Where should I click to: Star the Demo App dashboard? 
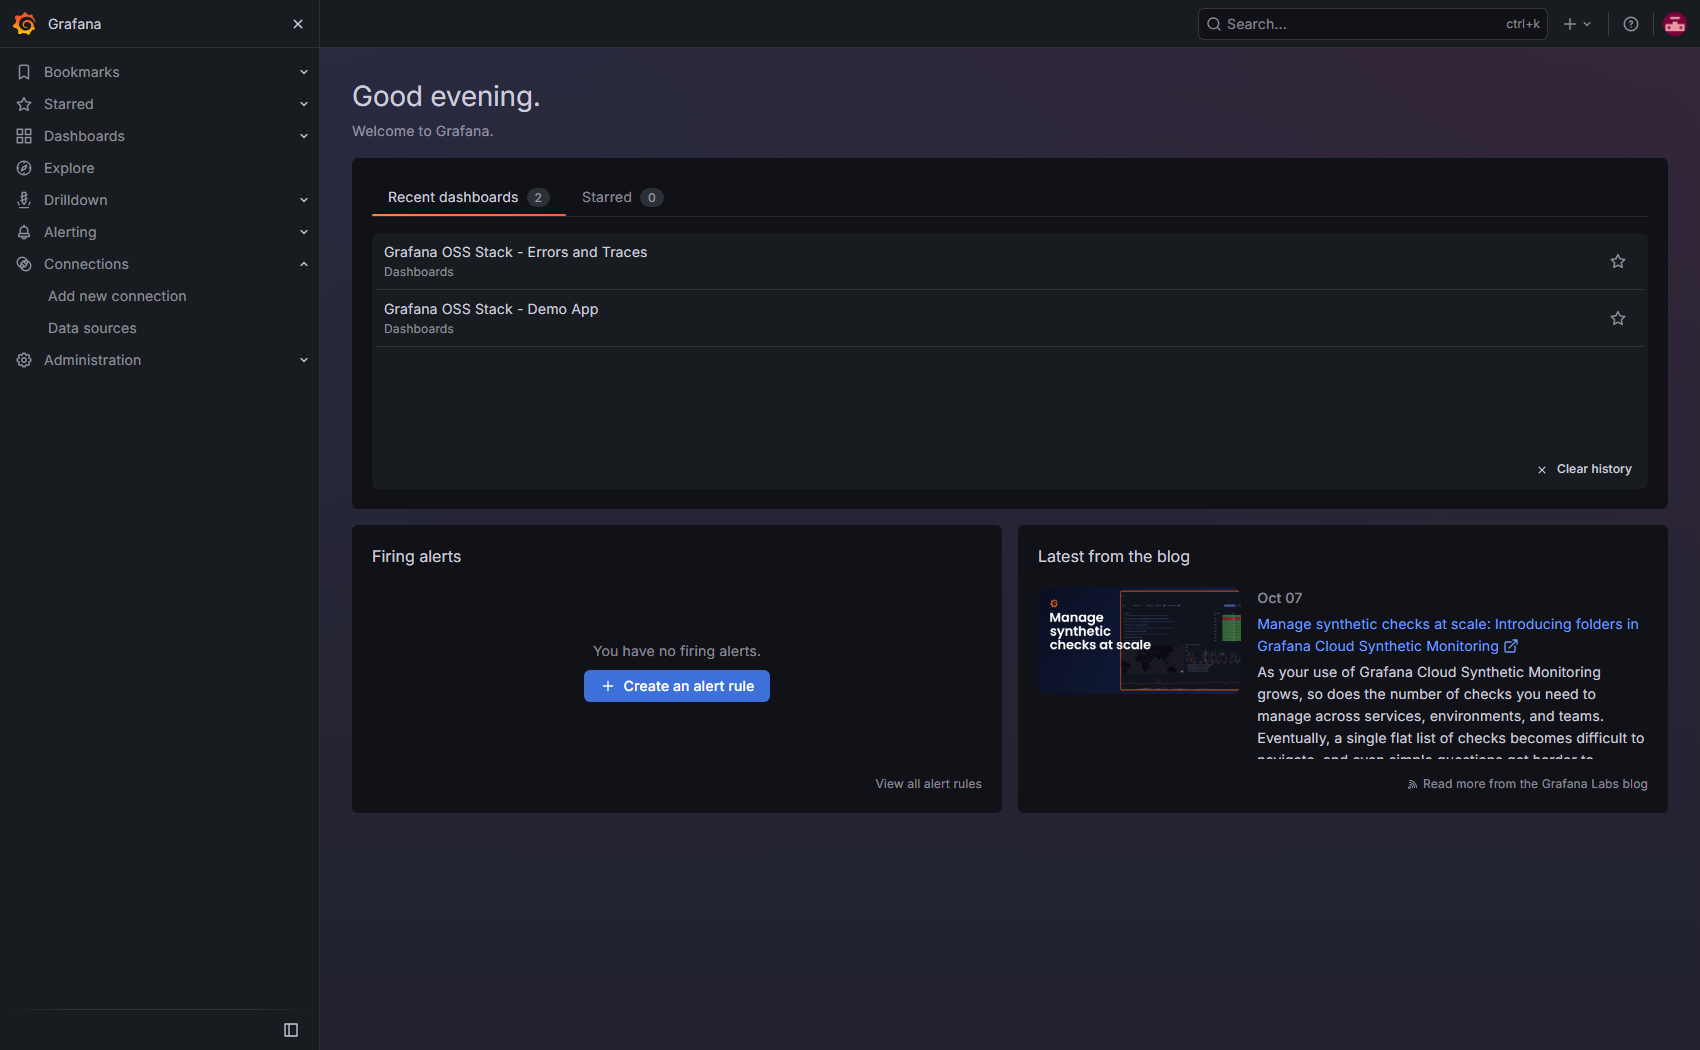point(1618,318)
